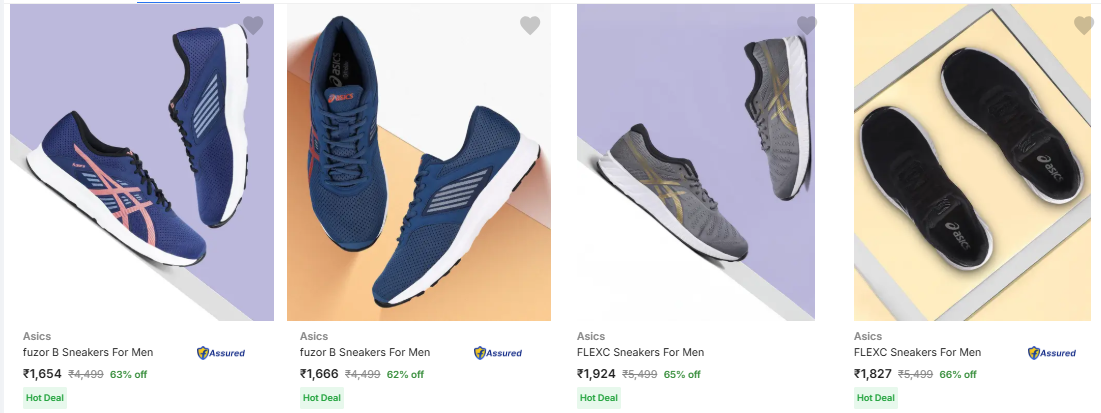1101x413 pixels.
Task: Add grey FLEXC sneakers to wishlist
Action: pos(806,25)
